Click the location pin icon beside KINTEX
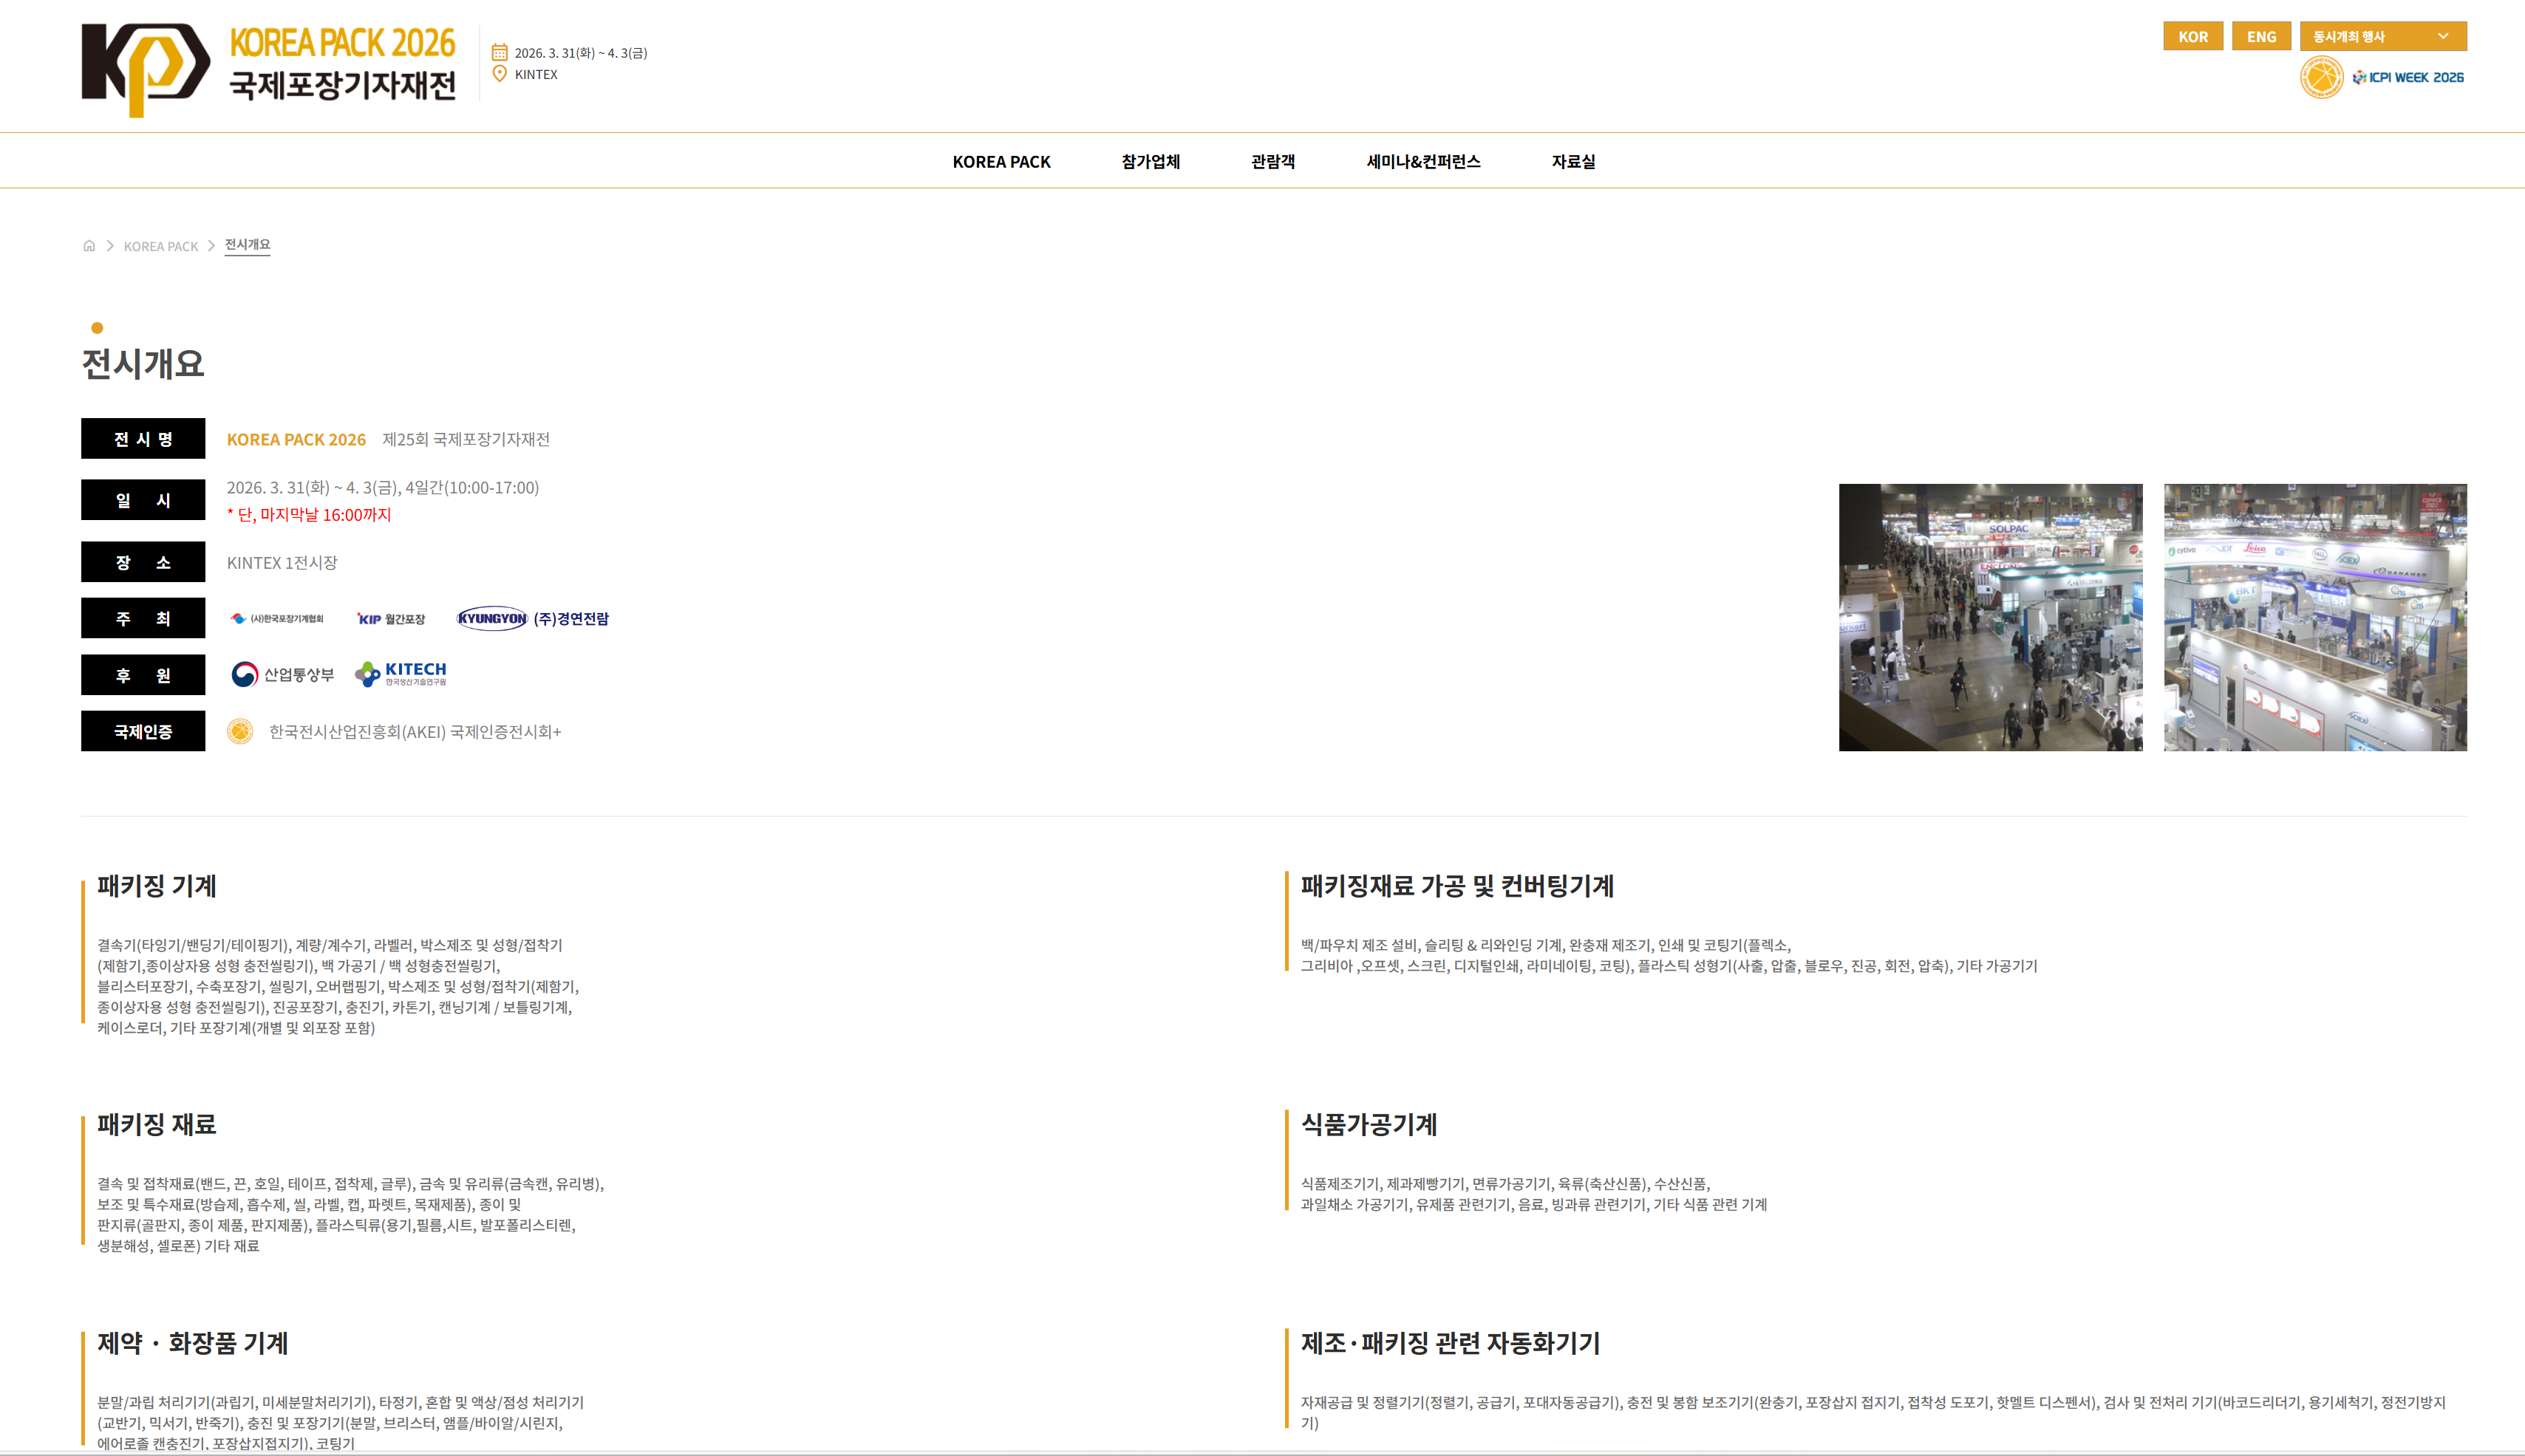 coord(499,74)
